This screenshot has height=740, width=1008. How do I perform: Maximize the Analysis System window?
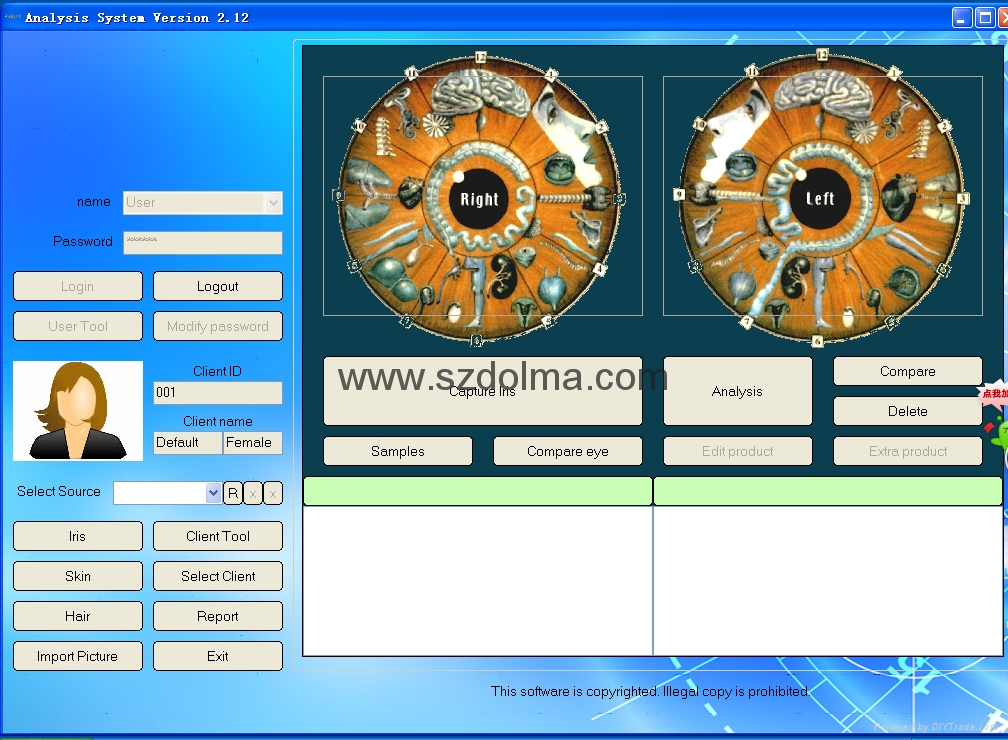pos(985,17)
